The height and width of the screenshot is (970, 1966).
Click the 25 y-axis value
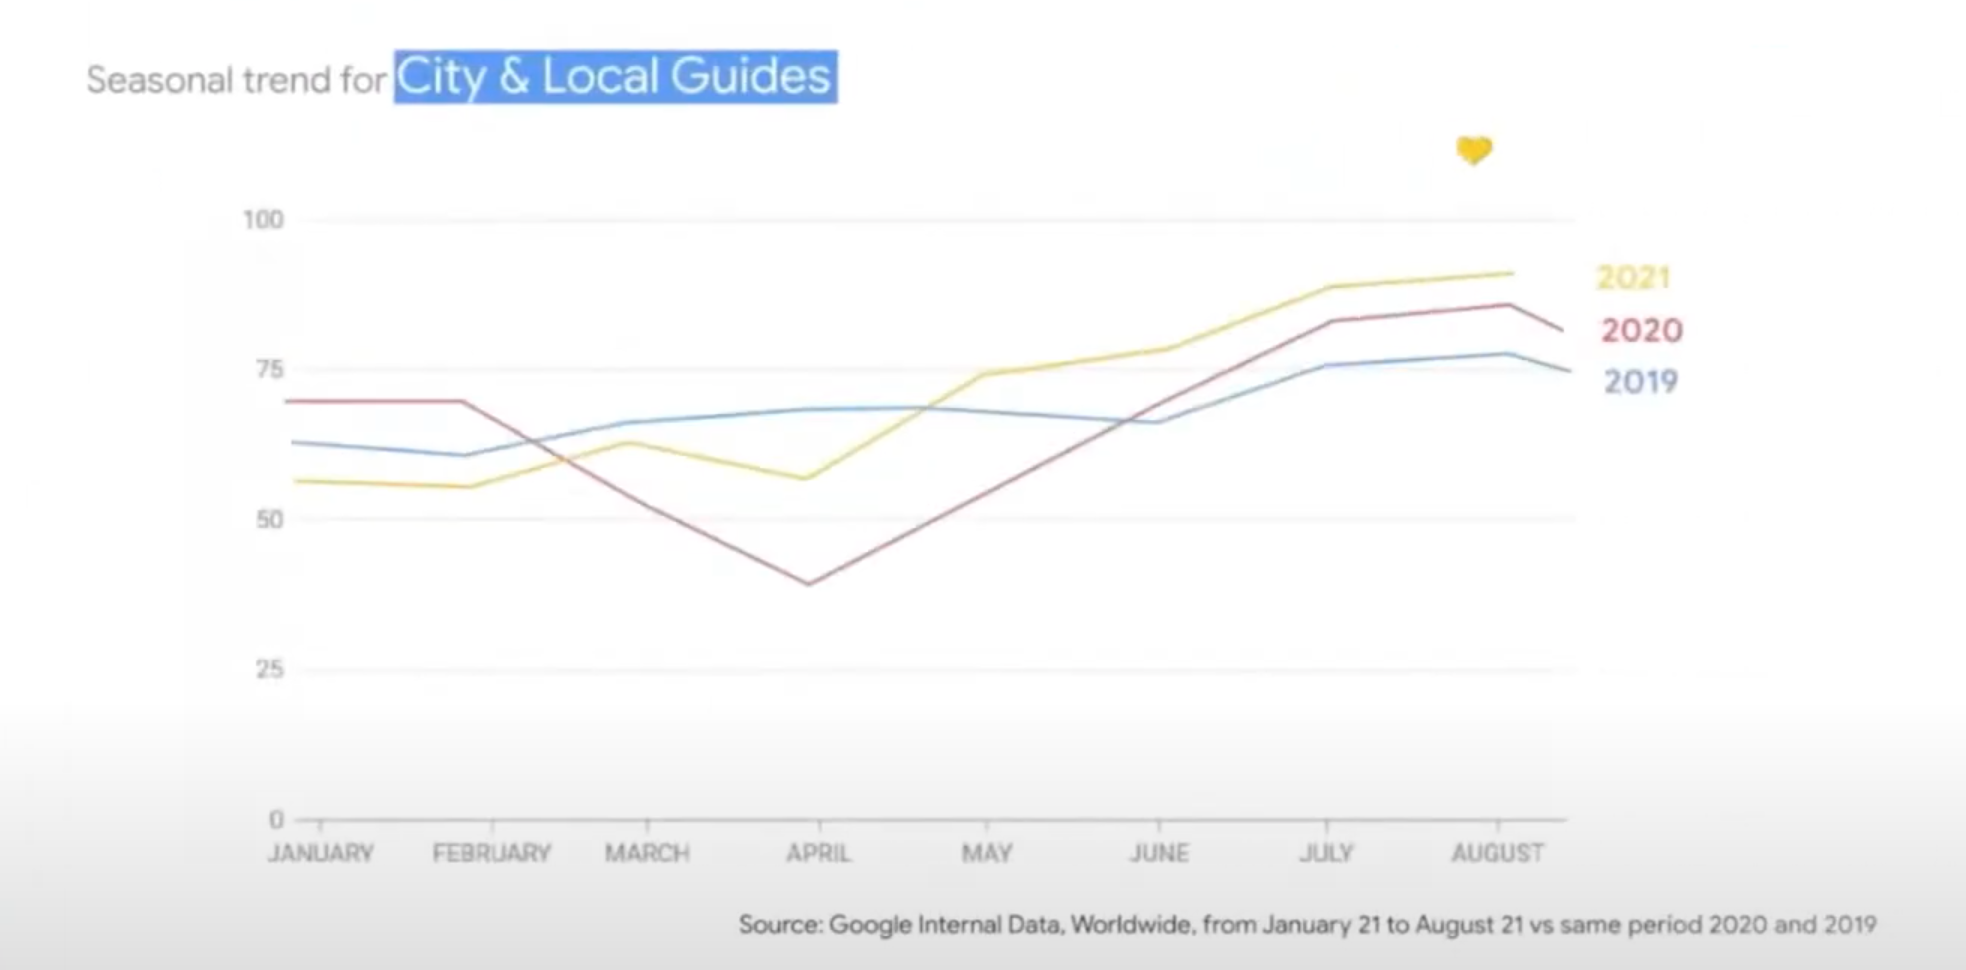270,669
